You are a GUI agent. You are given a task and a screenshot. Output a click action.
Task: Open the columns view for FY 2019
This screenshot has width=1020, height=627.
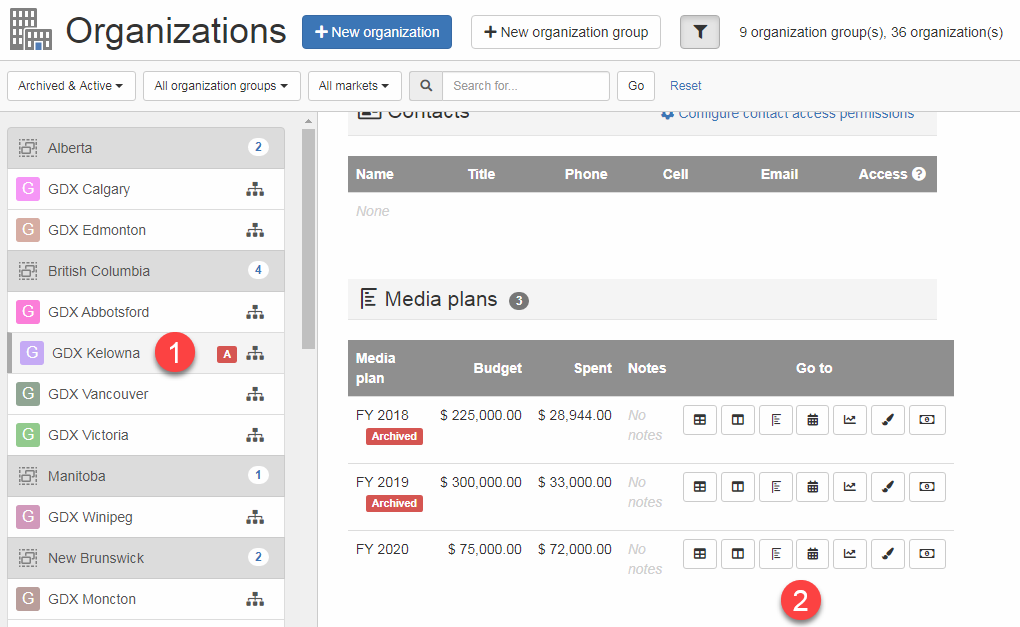point(737,487)
